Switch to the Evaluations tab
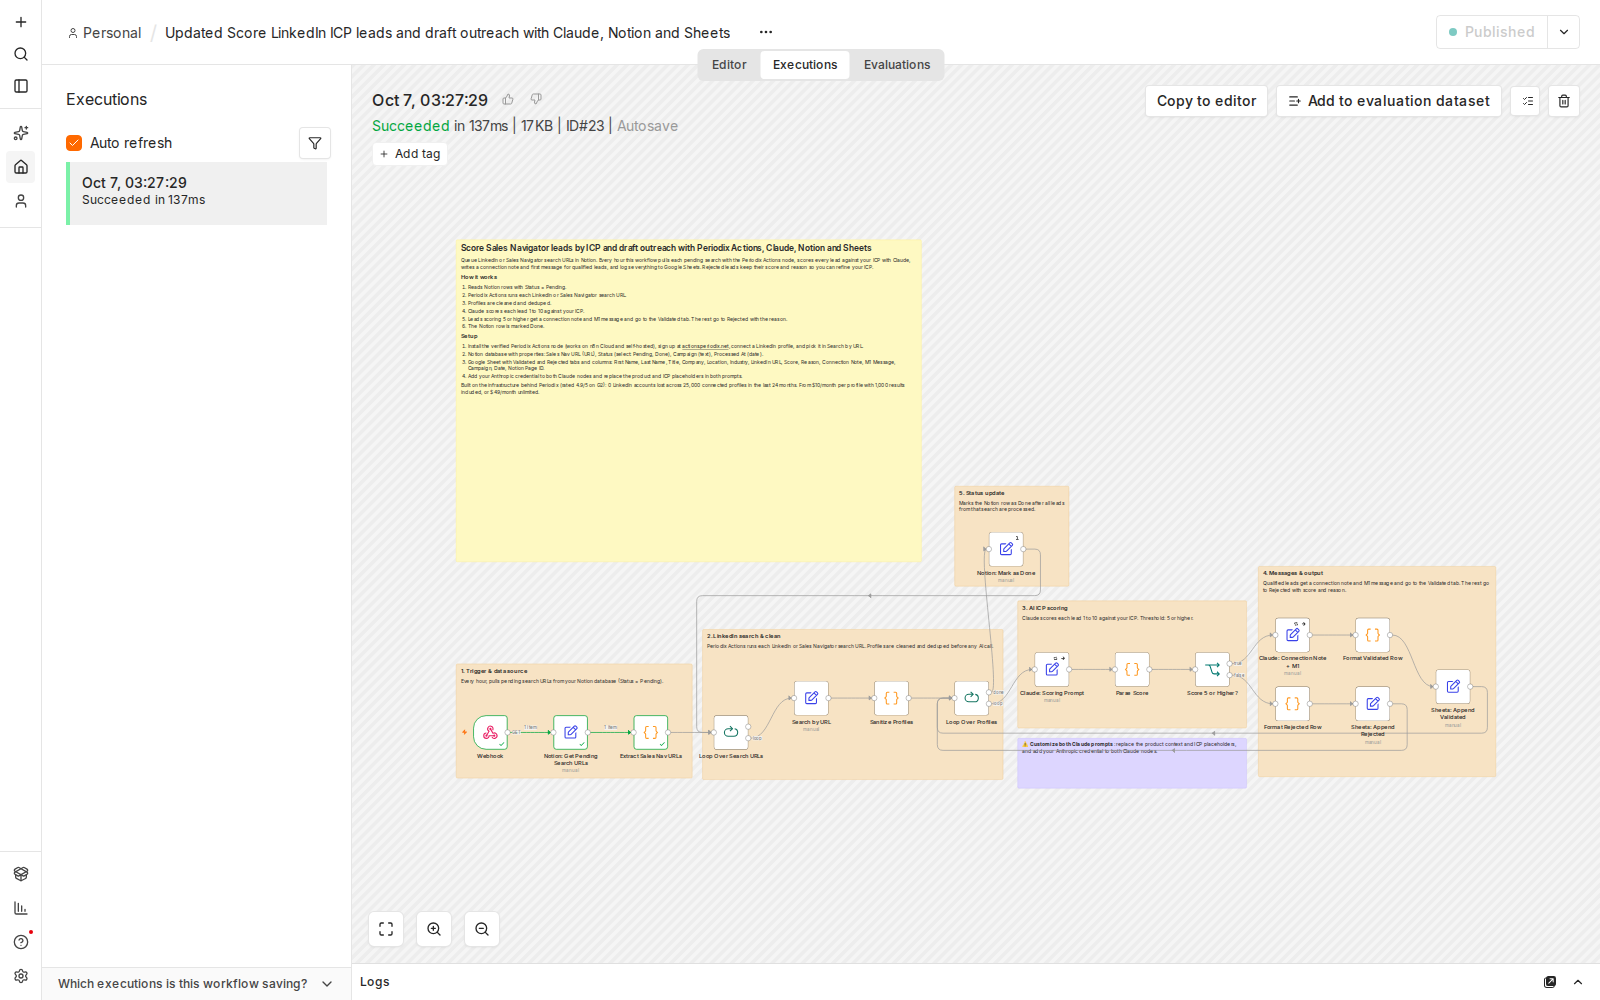The width and height of the screenshot is (1600, 1000). pos(897,65)
